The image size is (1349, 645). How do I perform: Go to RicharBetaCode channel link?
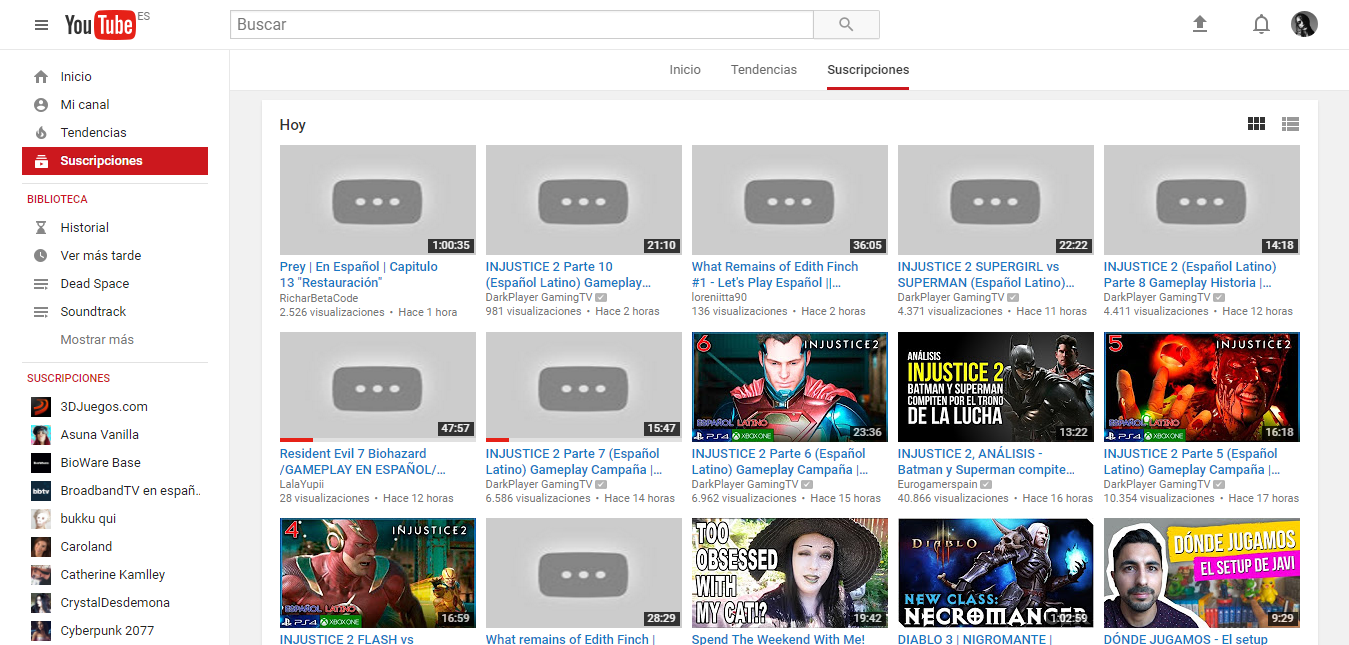pyautogui.click(x=319, y=298)
